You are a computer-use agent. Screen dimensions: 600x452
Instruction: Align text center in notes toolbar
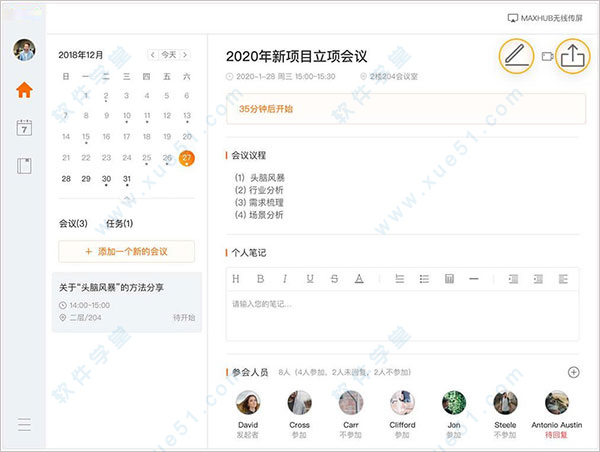[x=538, y=279]
